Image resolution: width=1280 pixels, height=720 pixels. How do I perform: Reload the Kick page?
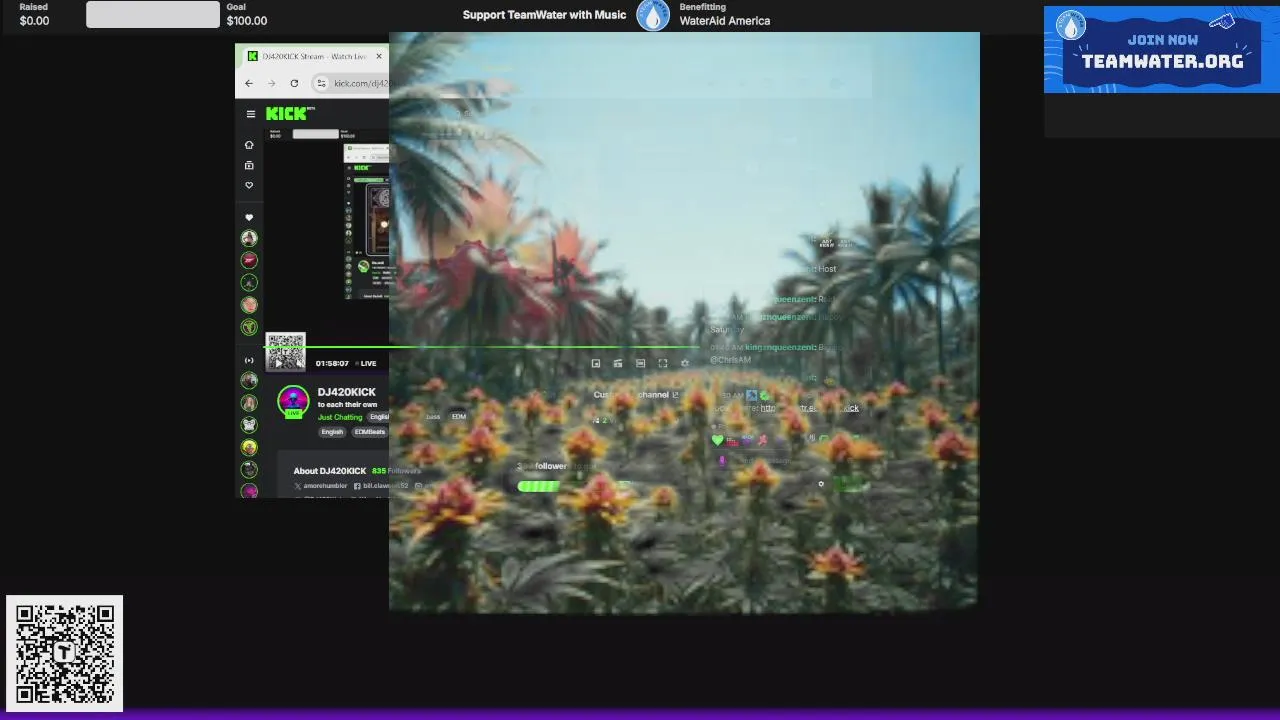pyautogui.click(x=294, y=83)
